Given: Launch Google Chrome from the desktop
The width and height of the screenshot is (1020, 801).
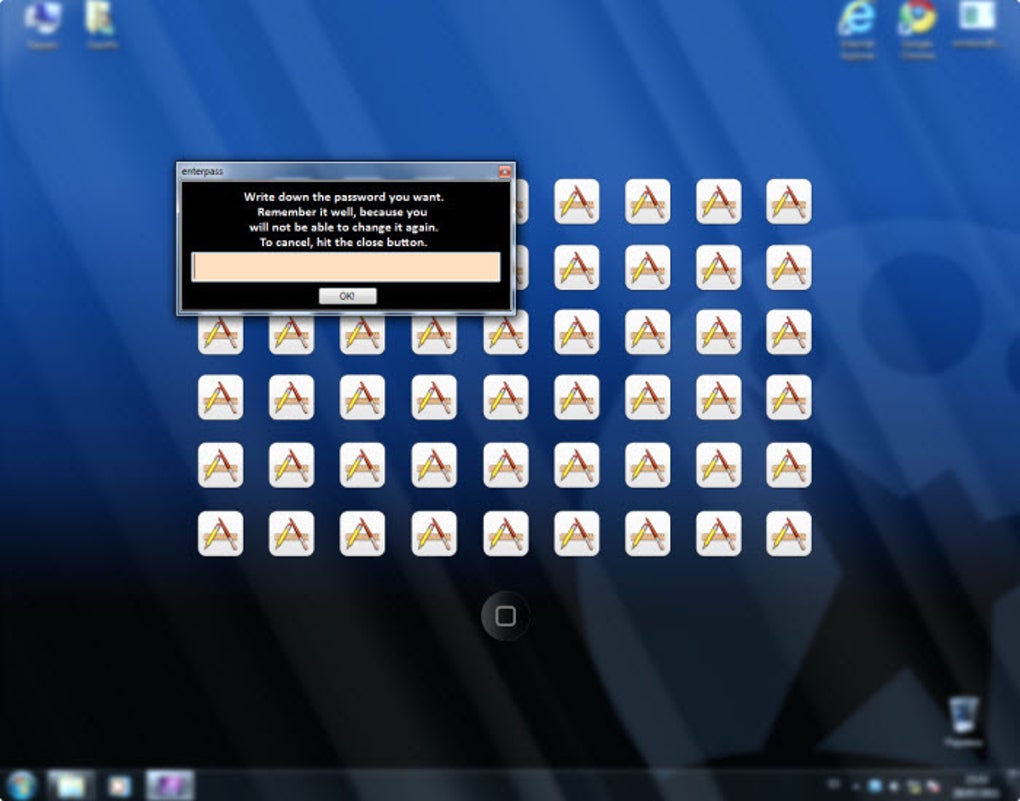Looking at the screenshot, I should (917, 29).
